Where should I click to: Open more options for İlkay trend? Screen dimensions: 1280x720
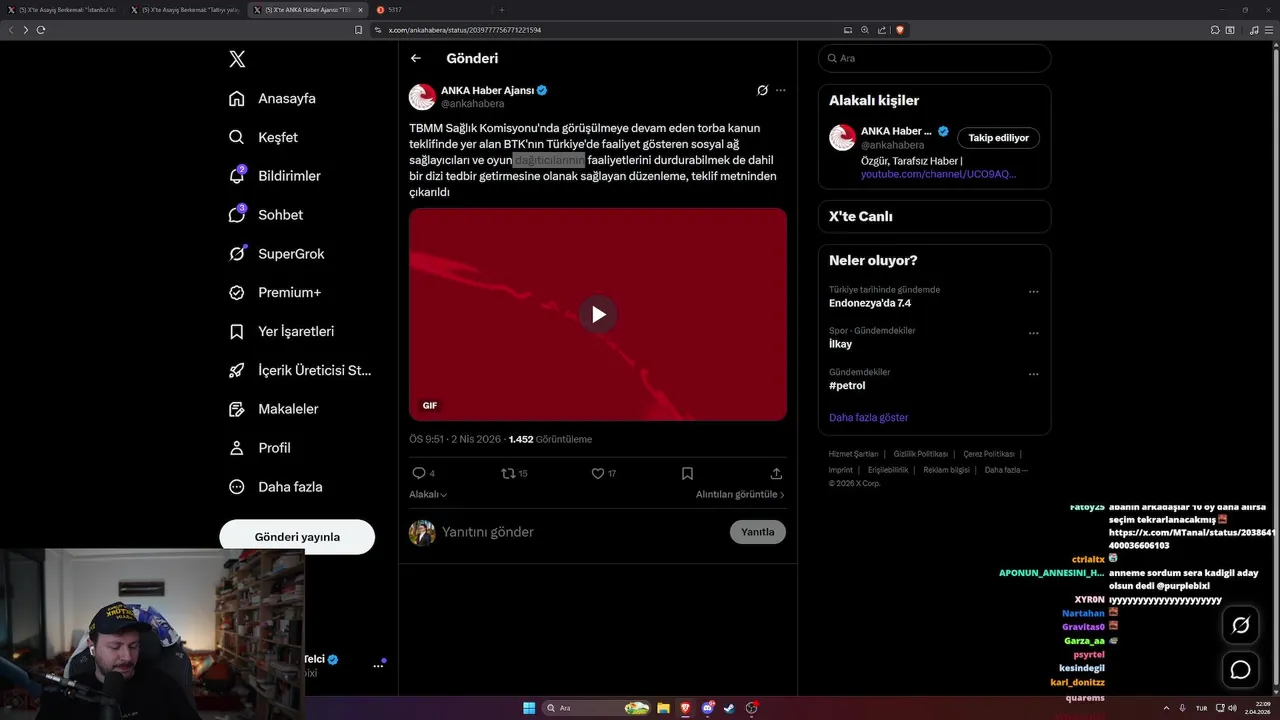(1034, 333)
